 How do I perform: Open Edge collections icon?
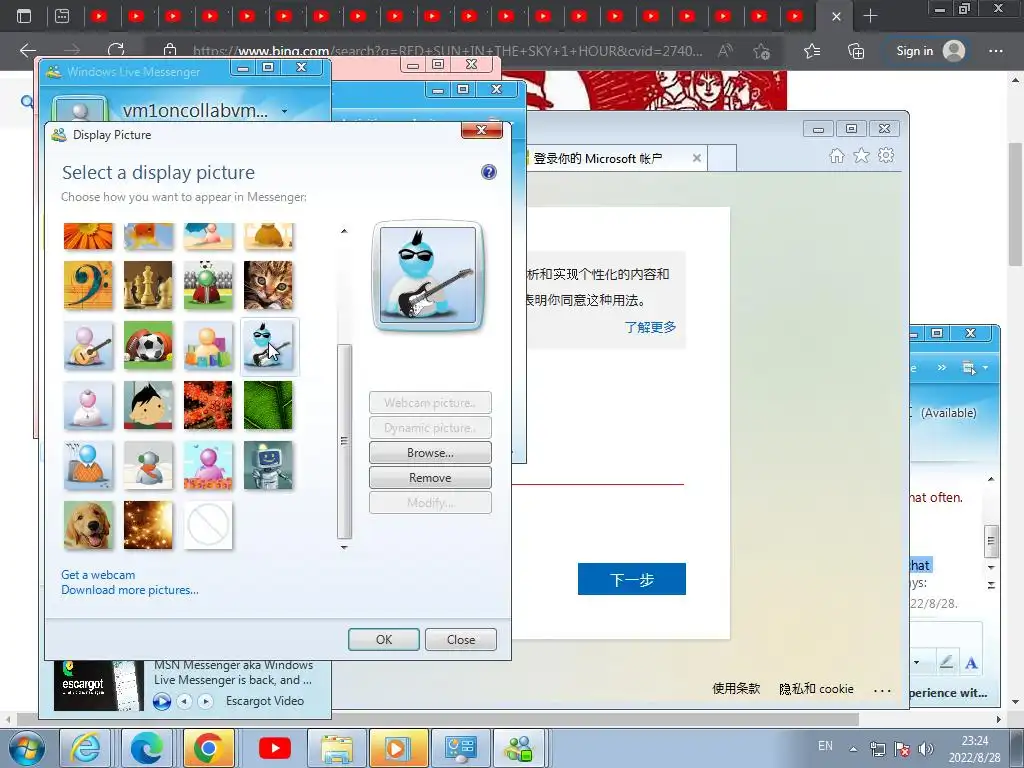[x=856, y=50]
